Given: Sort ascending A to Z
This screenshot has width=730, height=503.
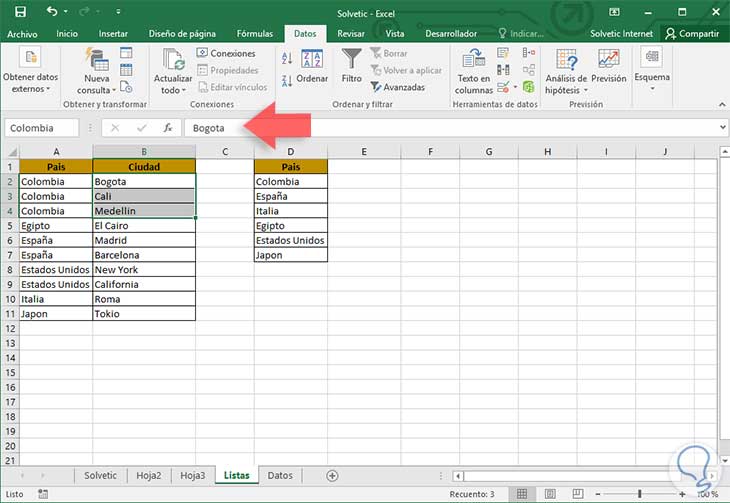Looking at the screenshot, I should [287, 58].
